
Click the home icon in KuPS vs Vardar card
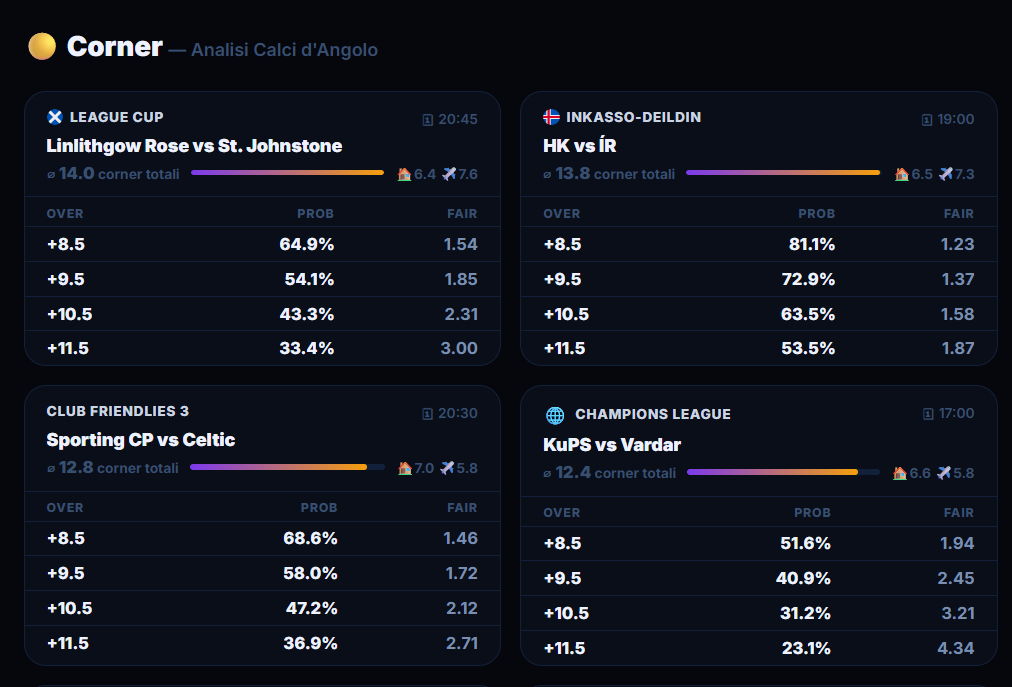pyautogui.click(x=900, y=473)
